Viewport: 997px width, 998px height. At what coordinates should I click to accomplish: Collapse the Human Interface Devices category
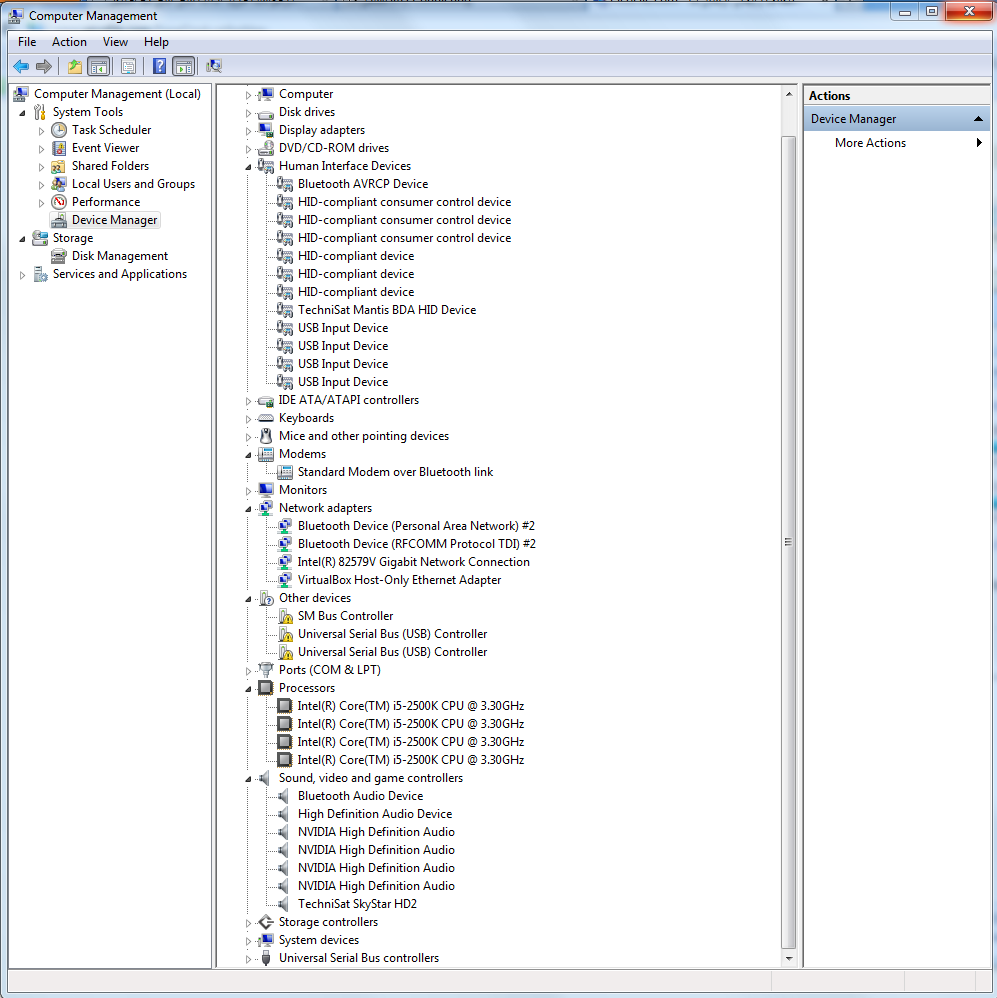tap(248, 167)
